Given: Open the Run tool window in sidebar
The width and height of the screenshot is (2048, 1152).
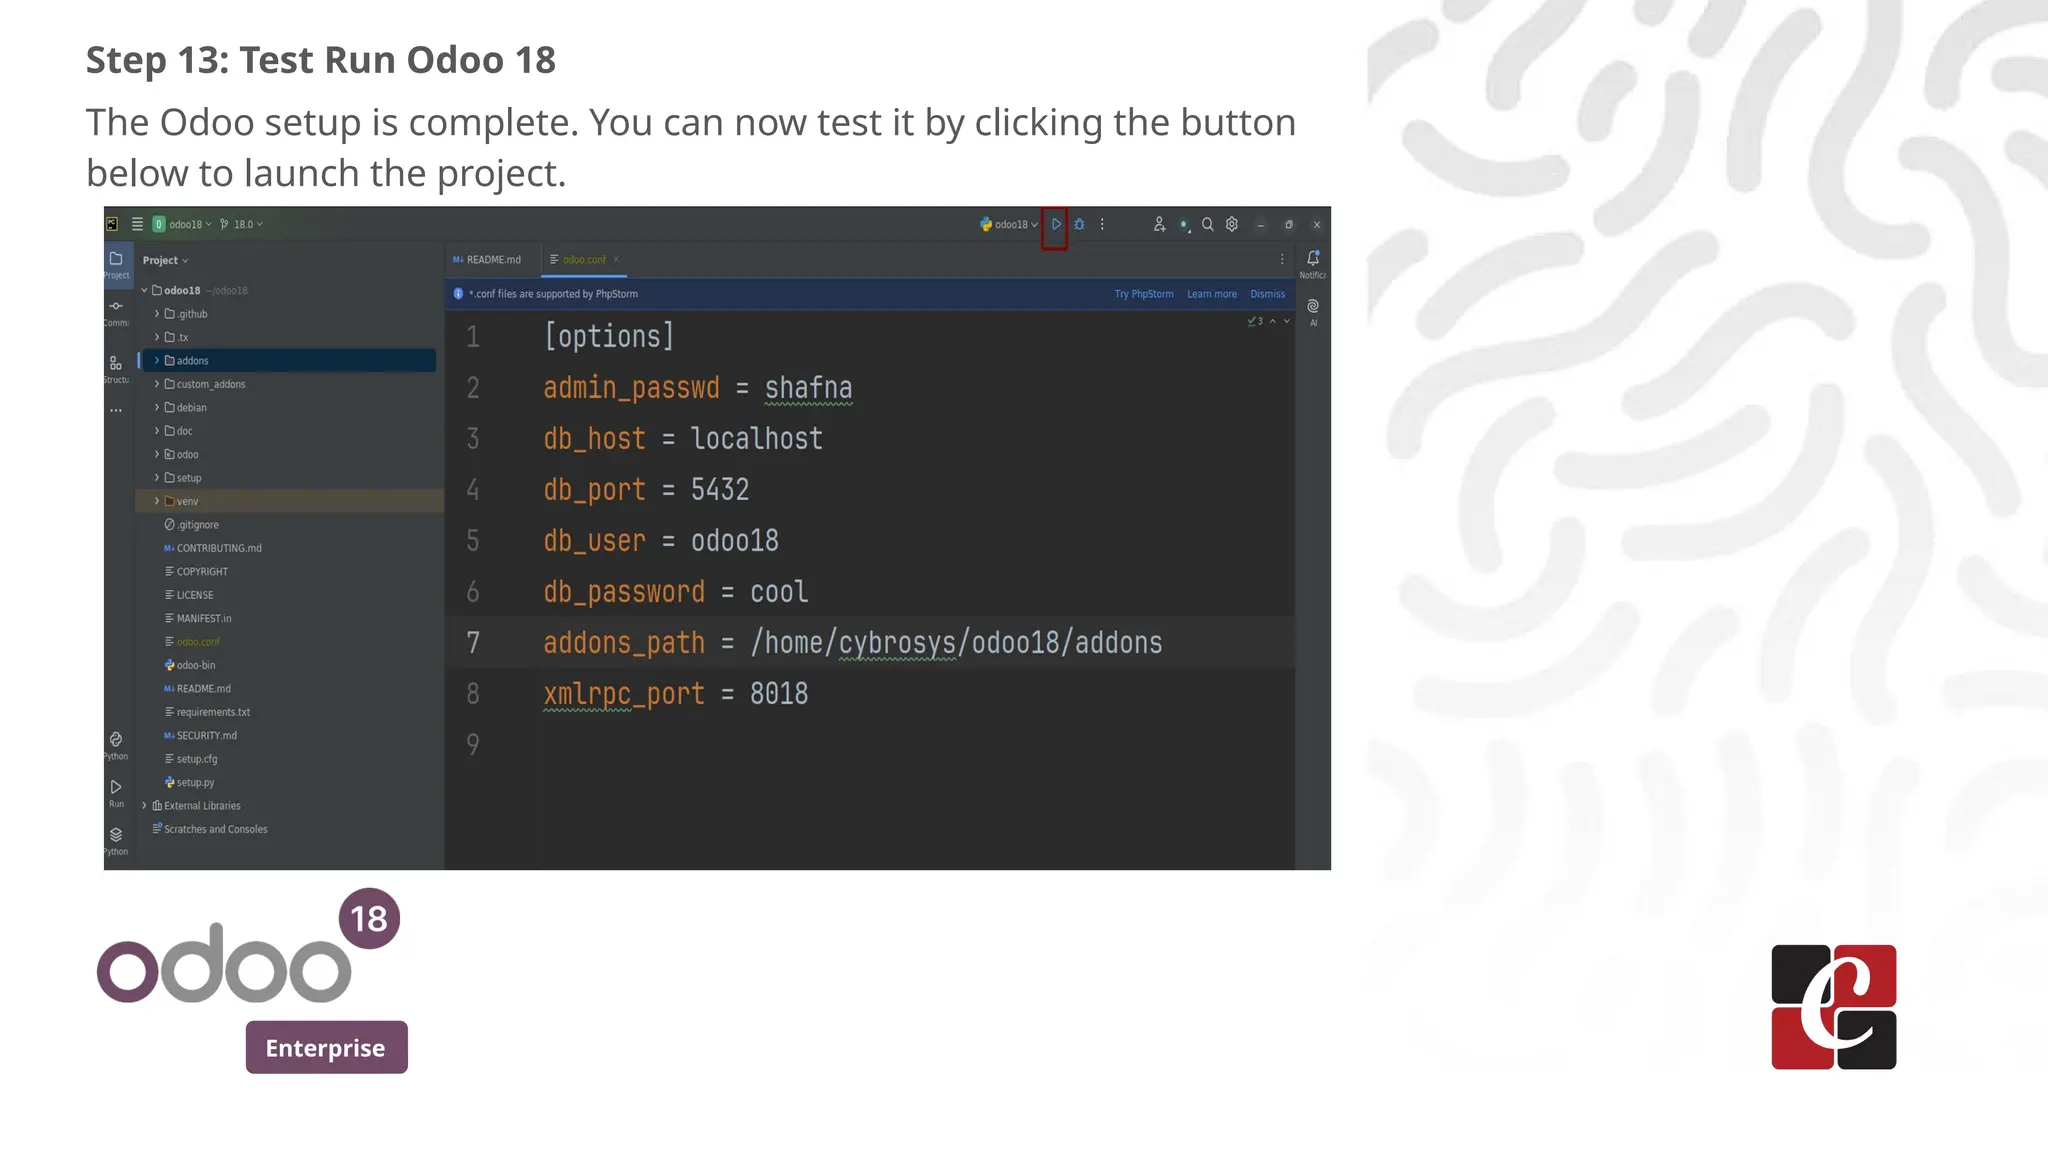Looking at the screenshot, I should click(x=116, y=788).
